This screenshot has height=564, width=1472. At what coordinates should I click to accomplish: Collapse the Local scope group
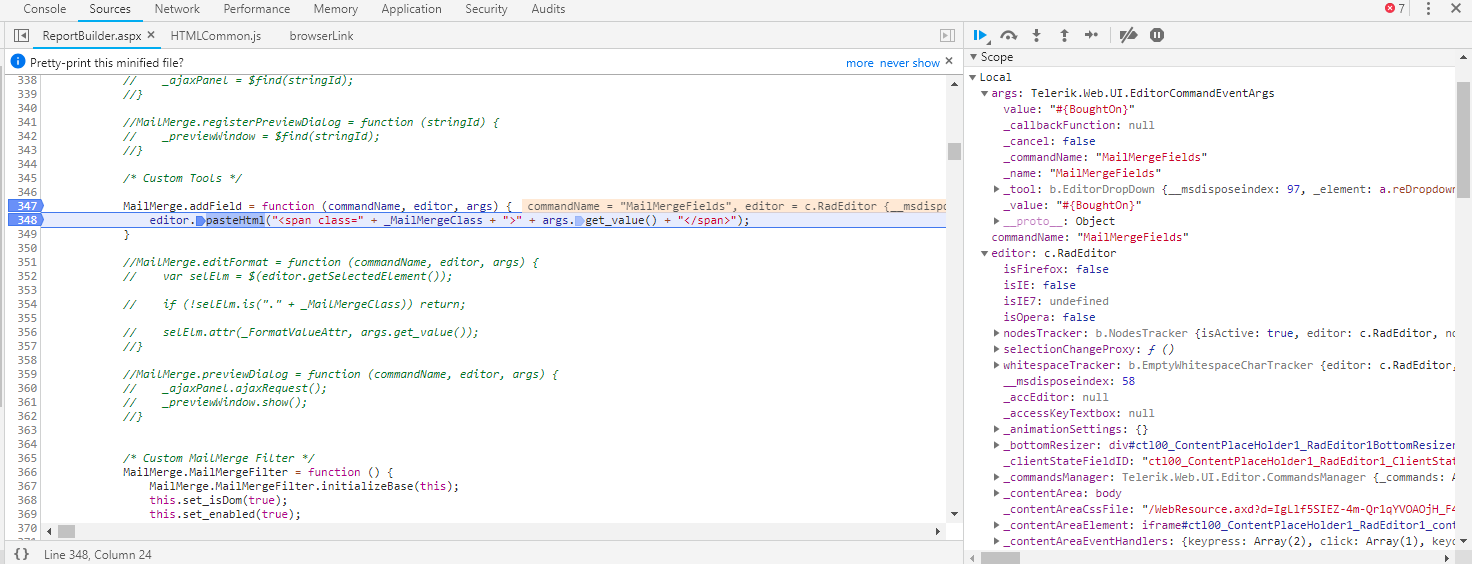(x=974, y=77)
